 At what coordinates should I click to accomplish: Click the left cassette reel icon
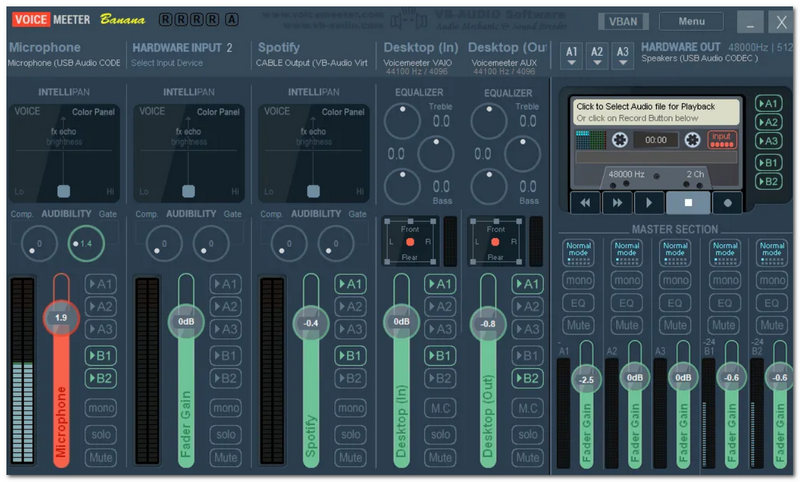coord(619,139)
